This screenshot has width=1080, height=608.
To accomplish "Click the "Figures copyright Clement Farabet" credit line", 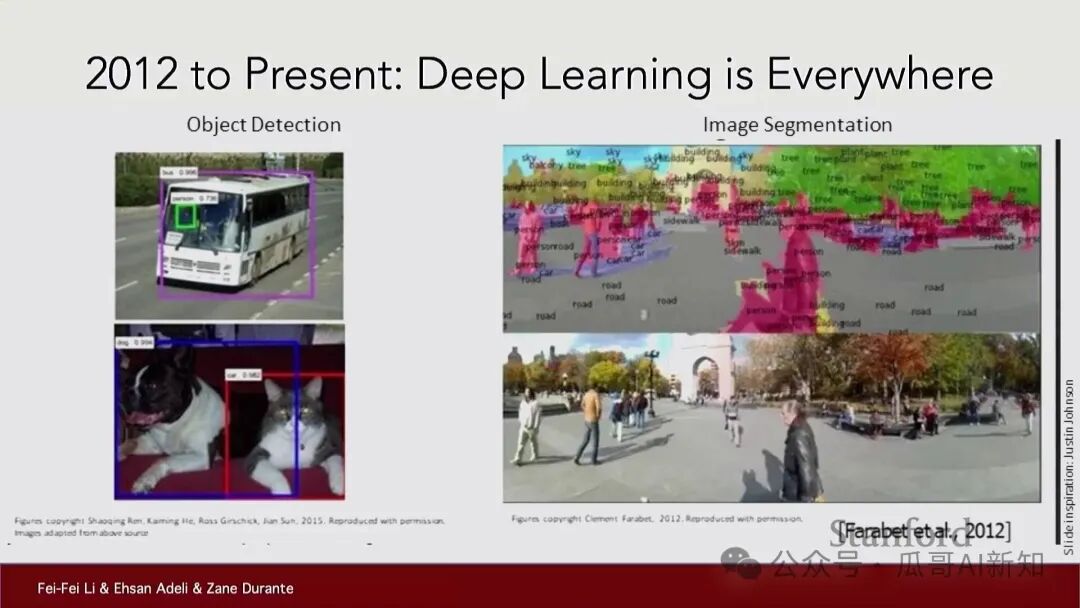I will pos(657,518).
